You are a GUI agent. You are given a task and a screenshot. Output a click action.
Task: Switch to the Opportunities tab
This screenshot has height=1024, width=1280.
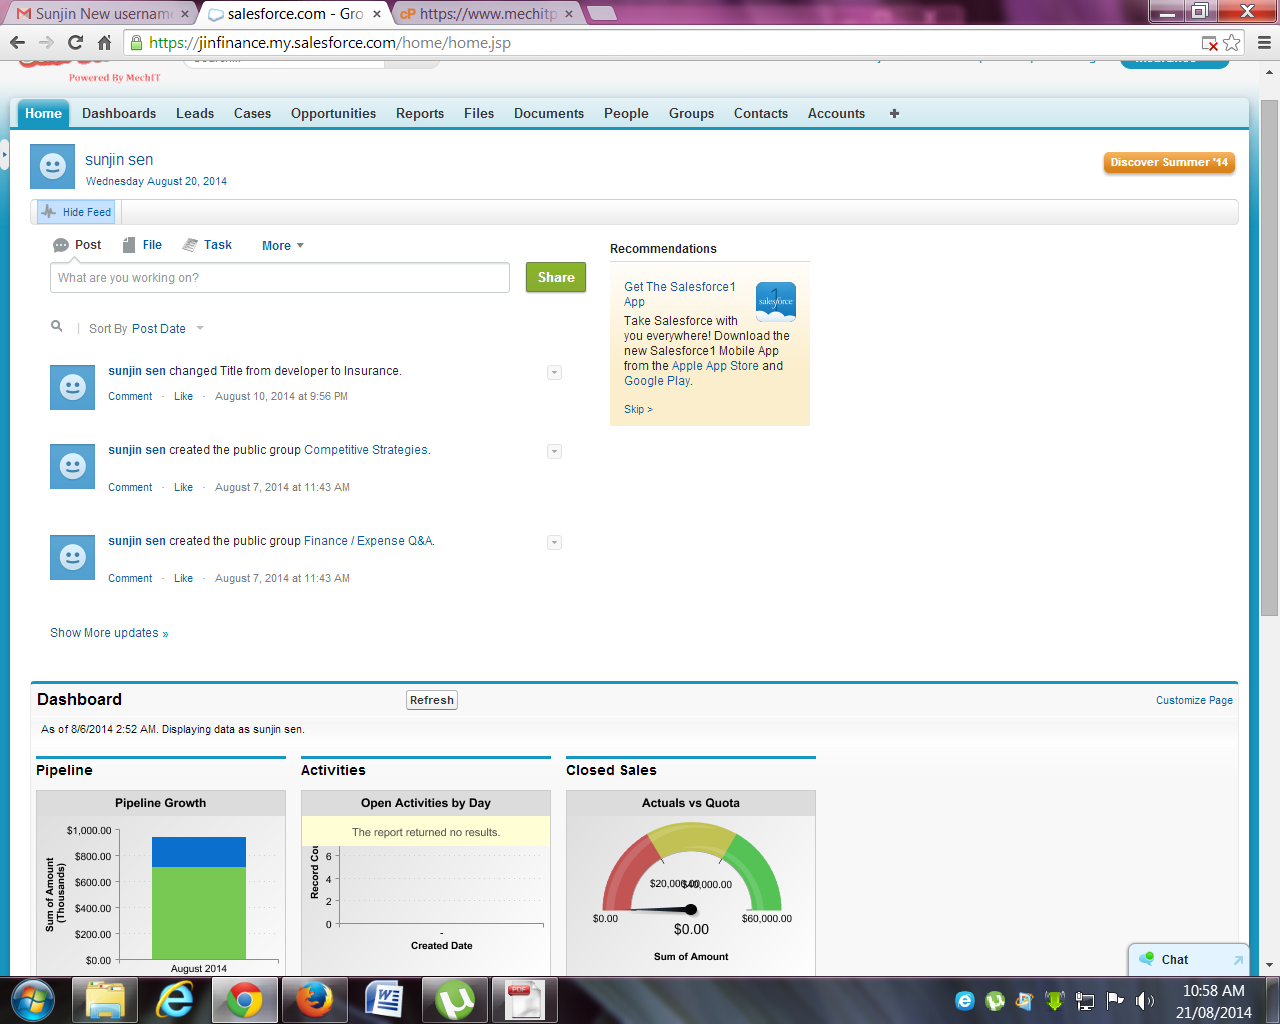click(333, 114)
